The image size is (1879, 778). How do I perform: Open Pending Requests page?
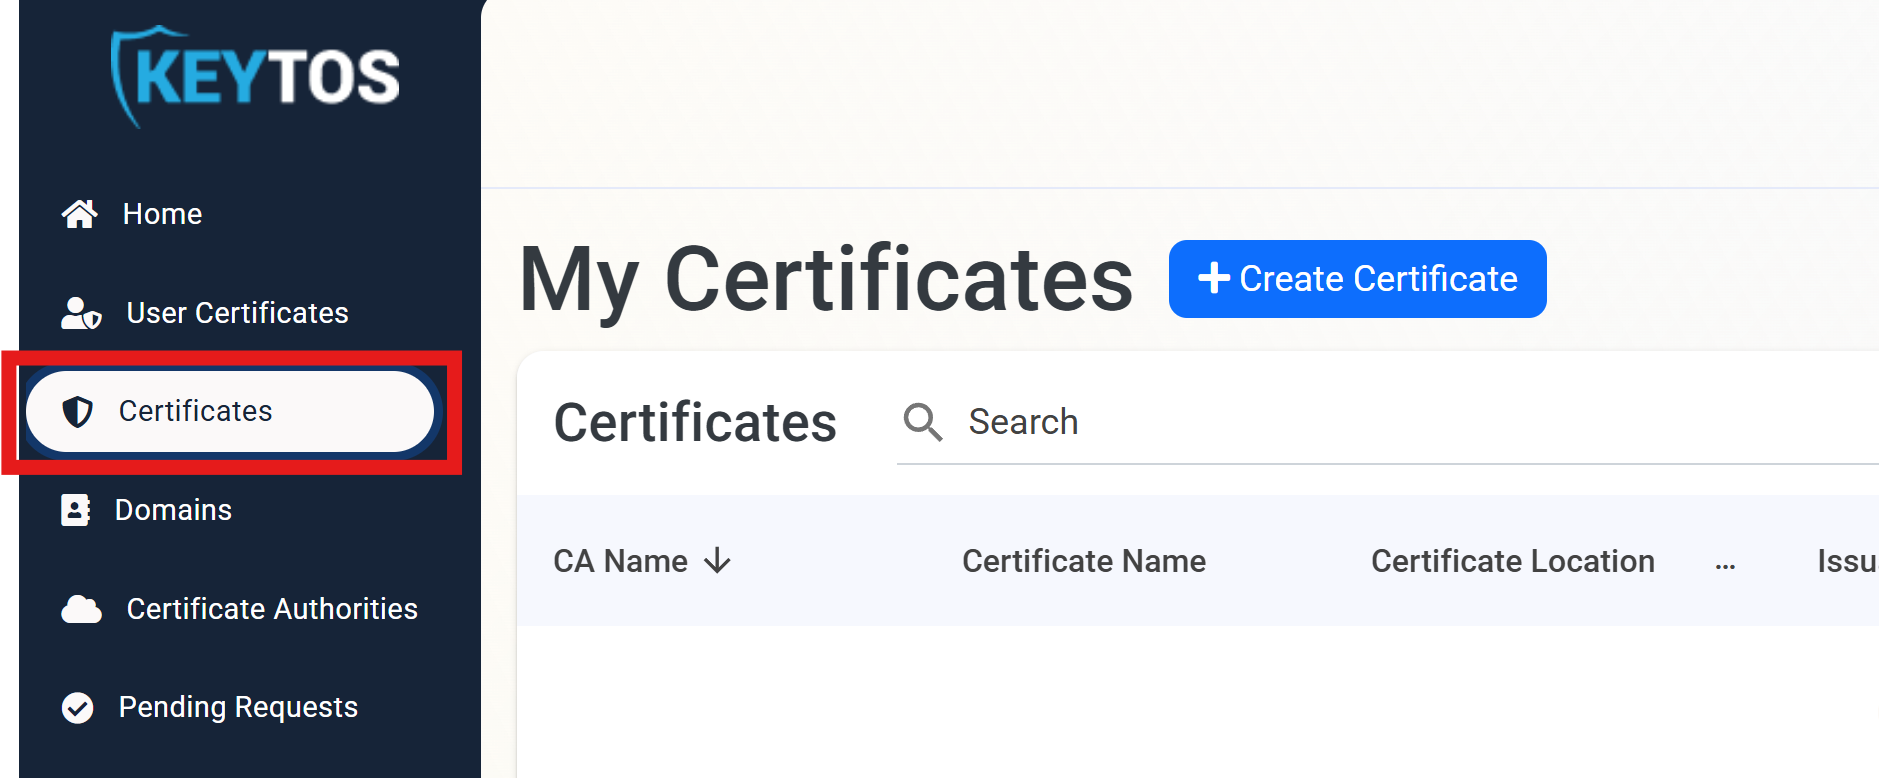tap(237, 707)
